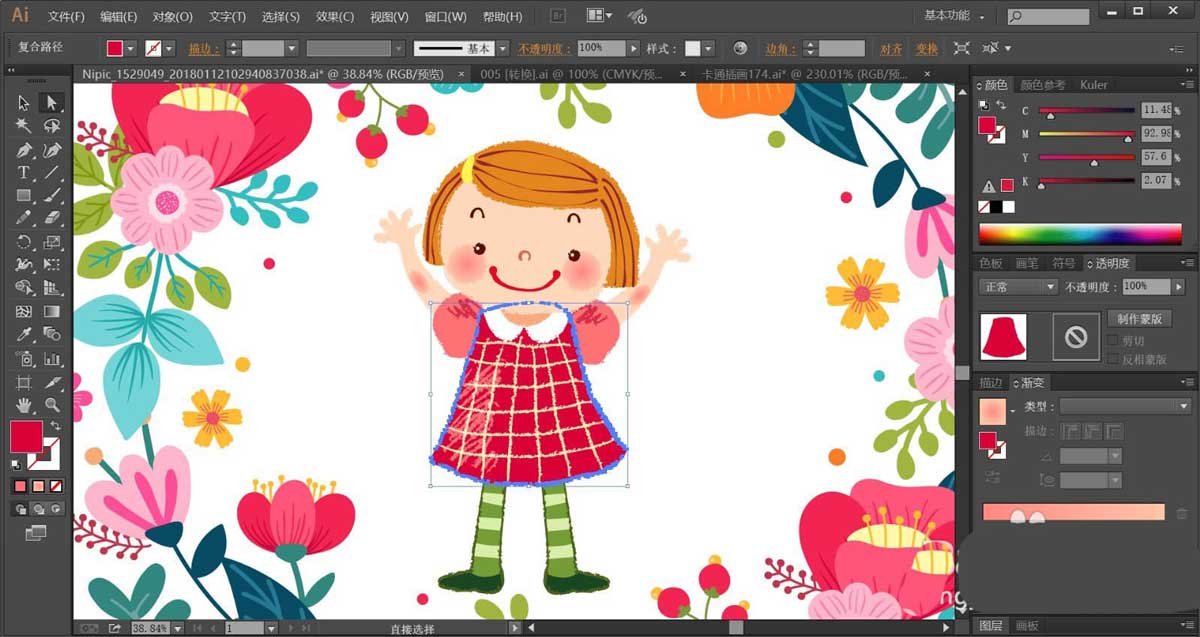Screen dimensions: 1200x637
Task: Select the Hand tool
Action: click(24, 405)
